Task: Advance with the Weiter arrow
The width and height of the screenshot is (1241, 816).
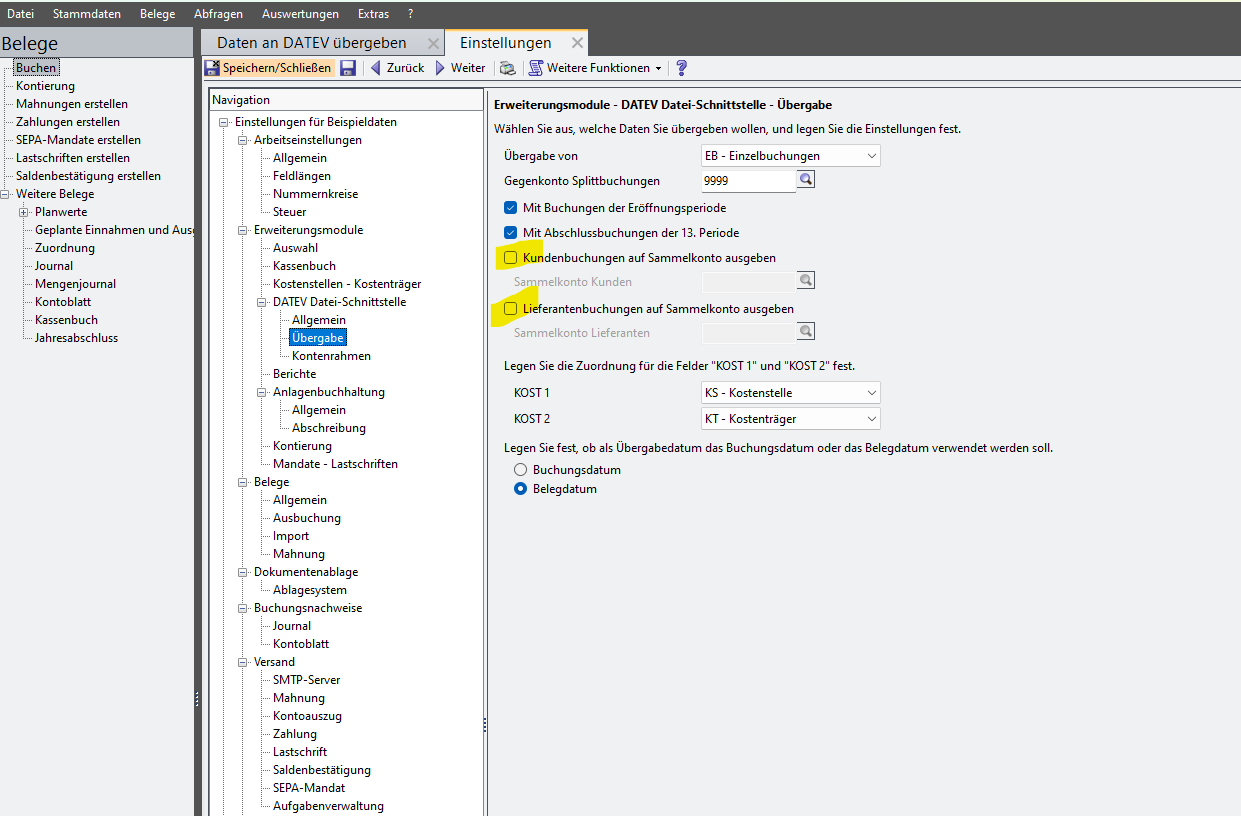Action: [x=460, y=68]
